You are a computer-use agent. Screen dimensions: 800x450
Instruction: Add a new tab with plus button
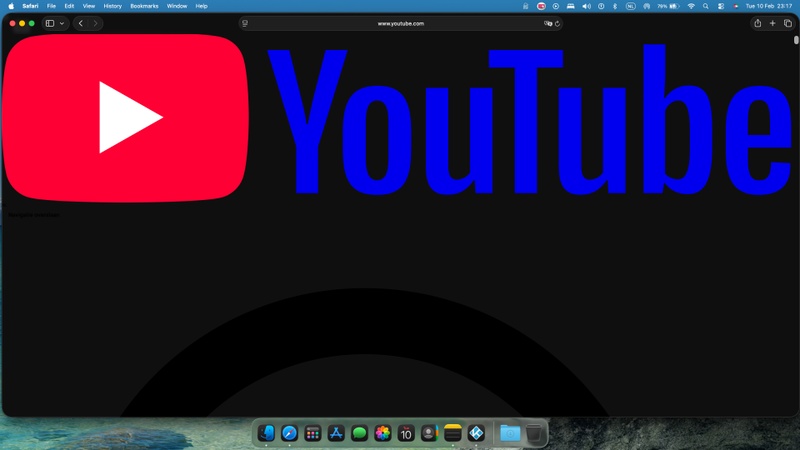click(772, 23)
